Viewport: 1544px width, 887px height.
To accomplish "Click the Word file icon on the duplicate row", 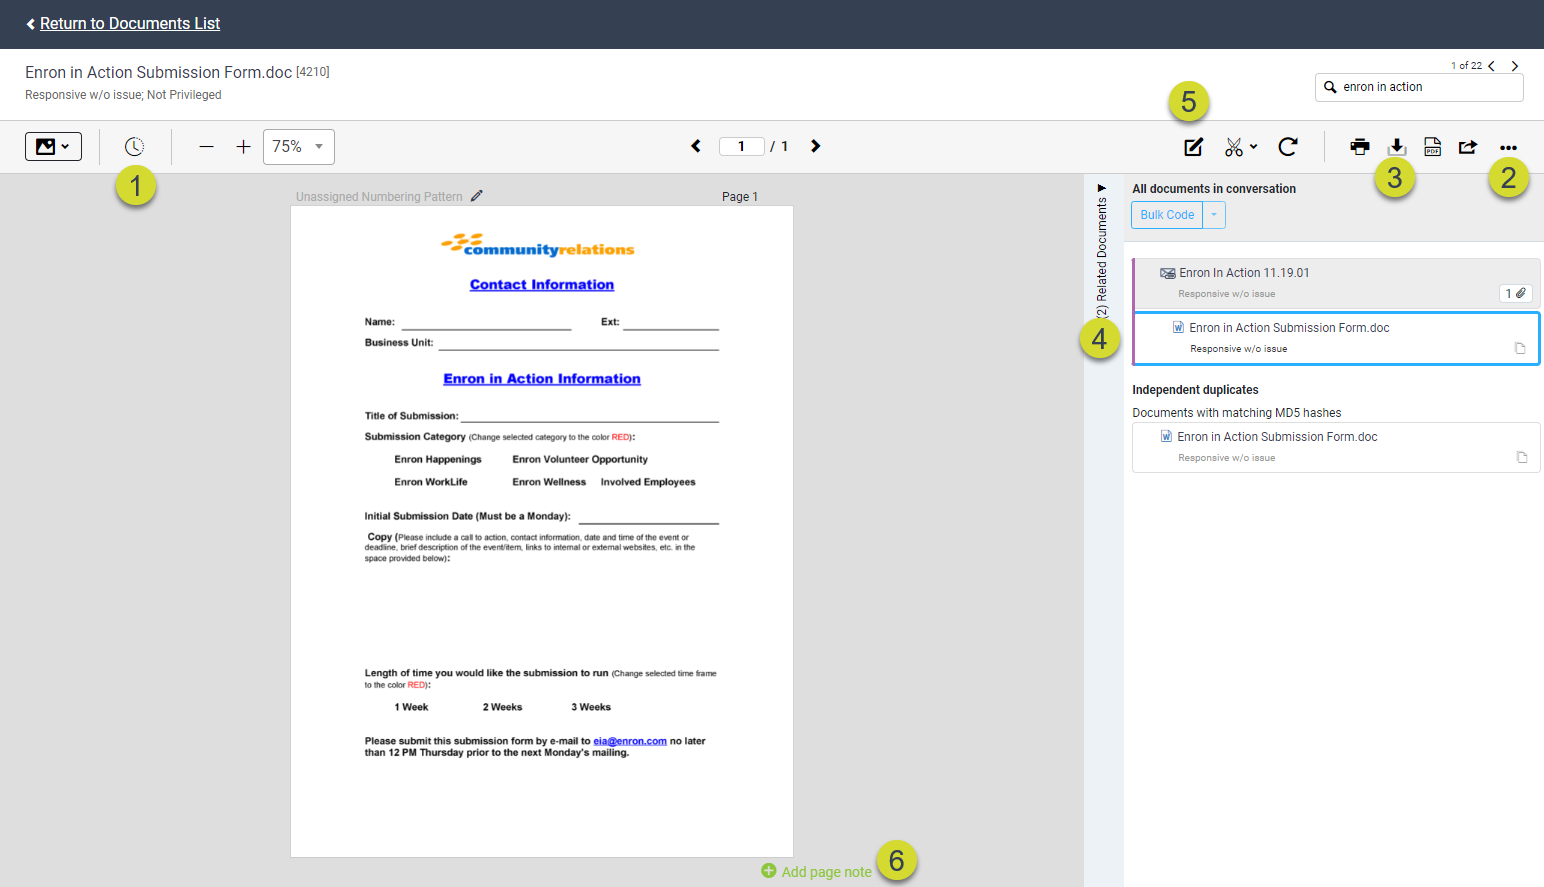I will tap(1166, 436).
